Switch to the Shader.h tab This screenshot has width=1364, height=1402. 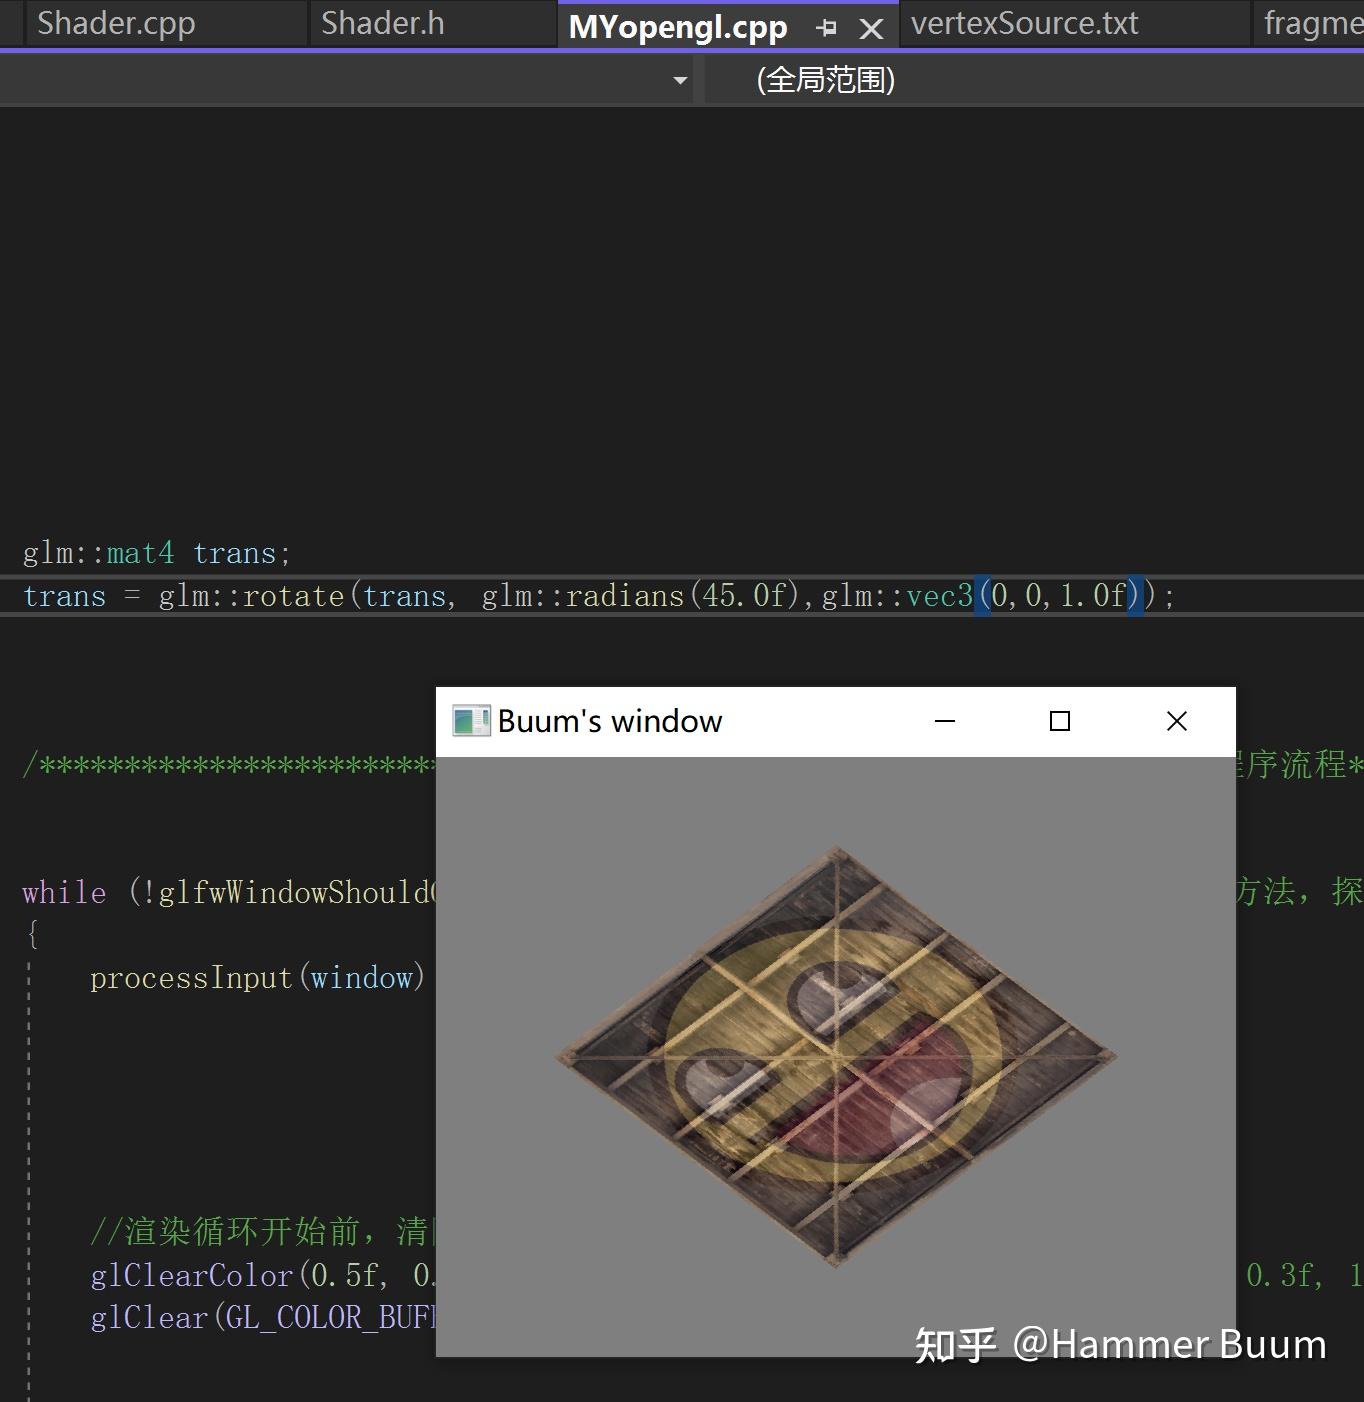pos(381,23)
